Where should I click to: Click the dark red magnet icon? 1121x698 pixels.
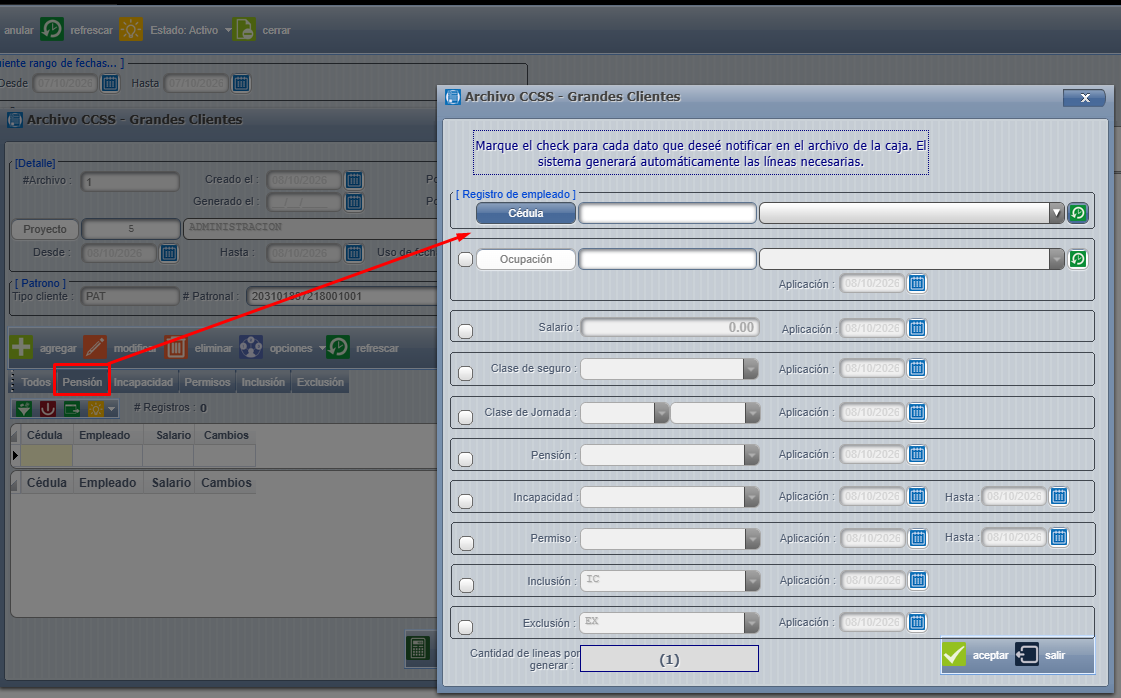(48, 408)
